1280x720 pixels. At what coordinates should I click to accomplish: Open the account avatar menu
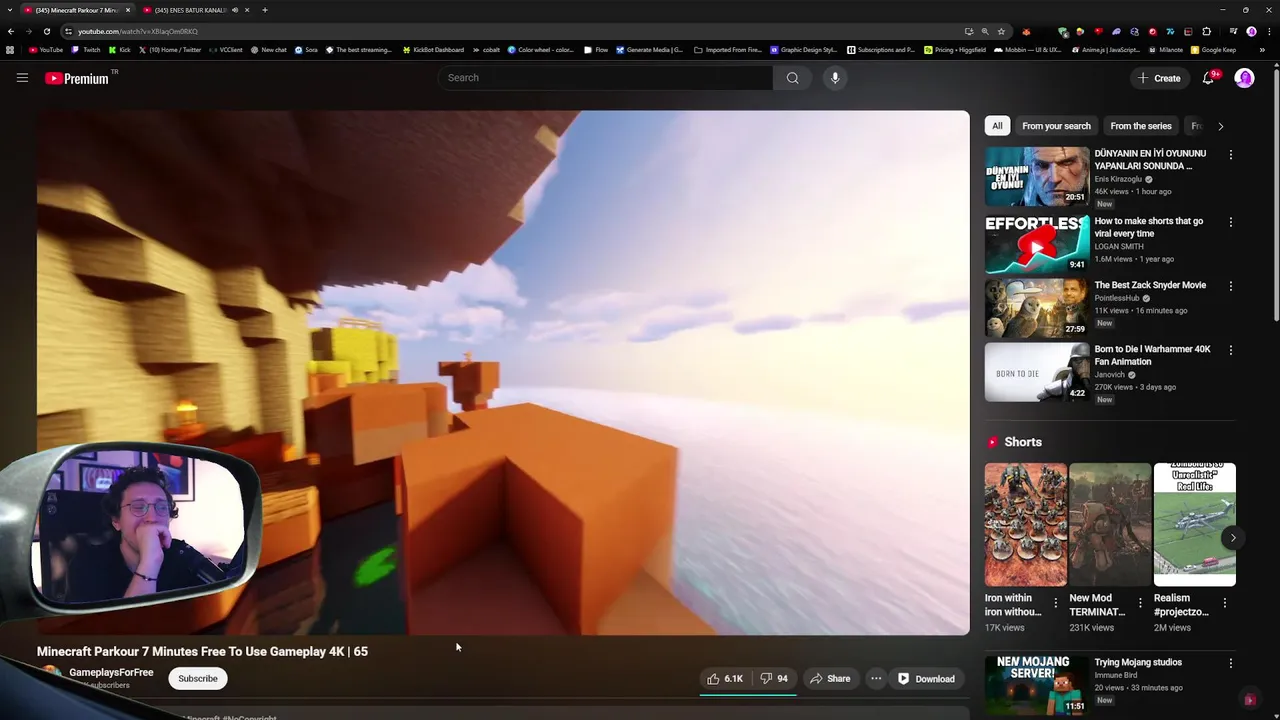[x=1244, y=78]
